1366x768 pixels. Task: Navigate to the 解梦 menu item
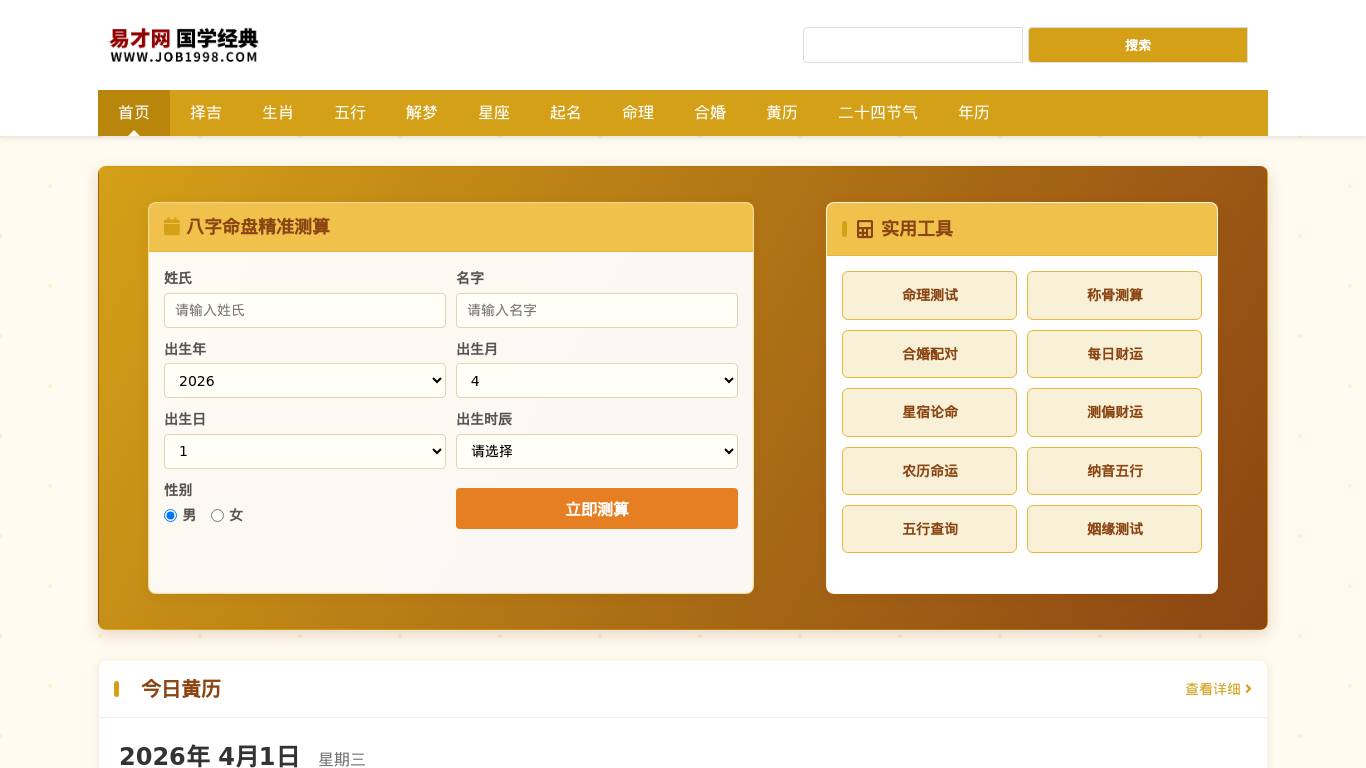(421, 113)
